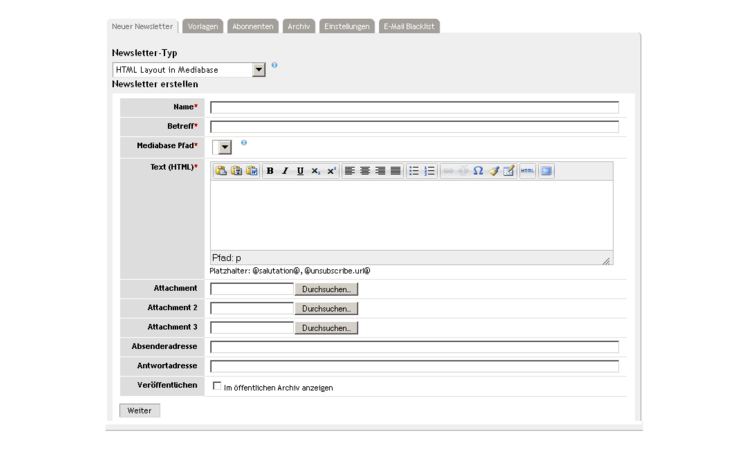Image resolution: width=750 pixels, height=450 pixels.
Task: Click the cleanup code broom icon
Action: tap(494, 171)
